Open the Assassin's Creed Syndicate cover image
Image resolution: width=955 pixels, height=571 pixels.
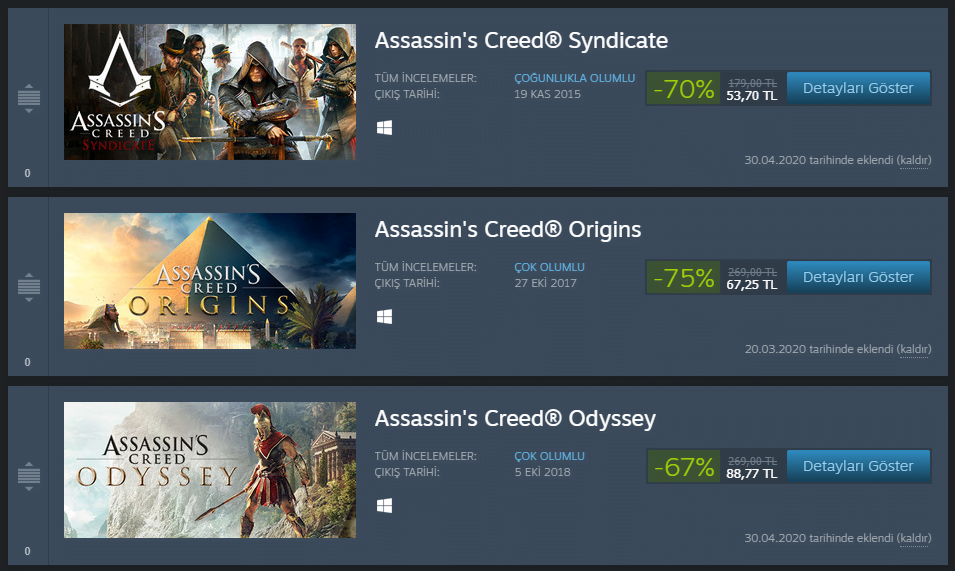pyautogui.click(x=210, y=91)
